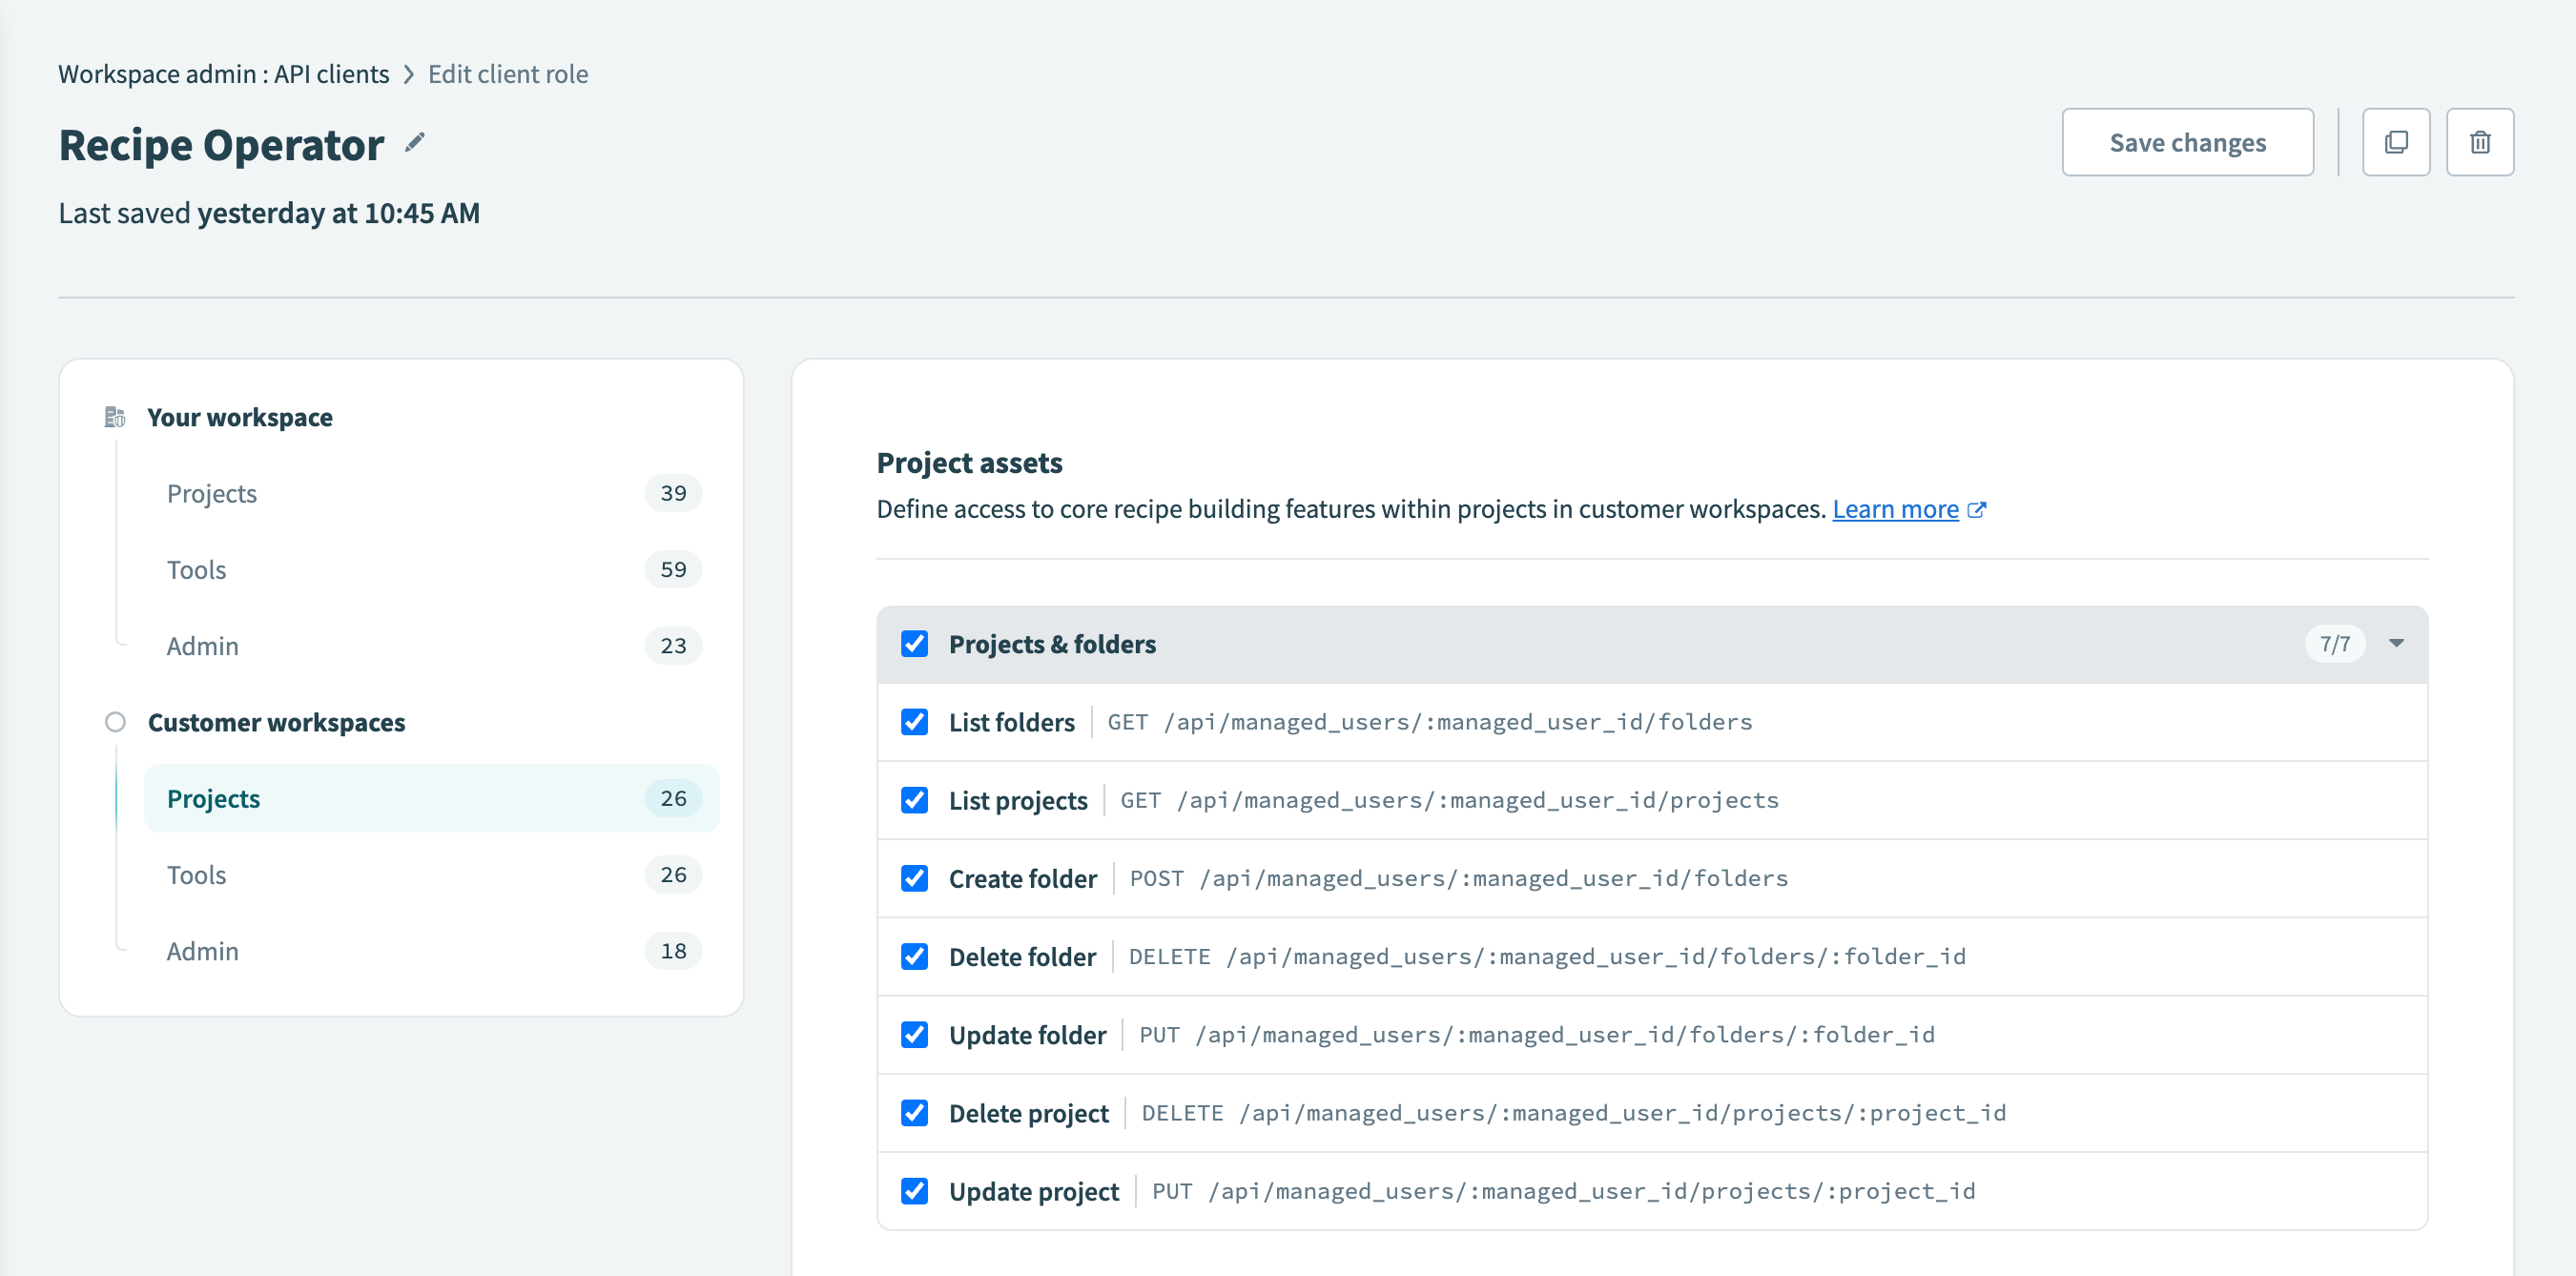Click the 7/7 selection count badge

(x=2336, y=644)
